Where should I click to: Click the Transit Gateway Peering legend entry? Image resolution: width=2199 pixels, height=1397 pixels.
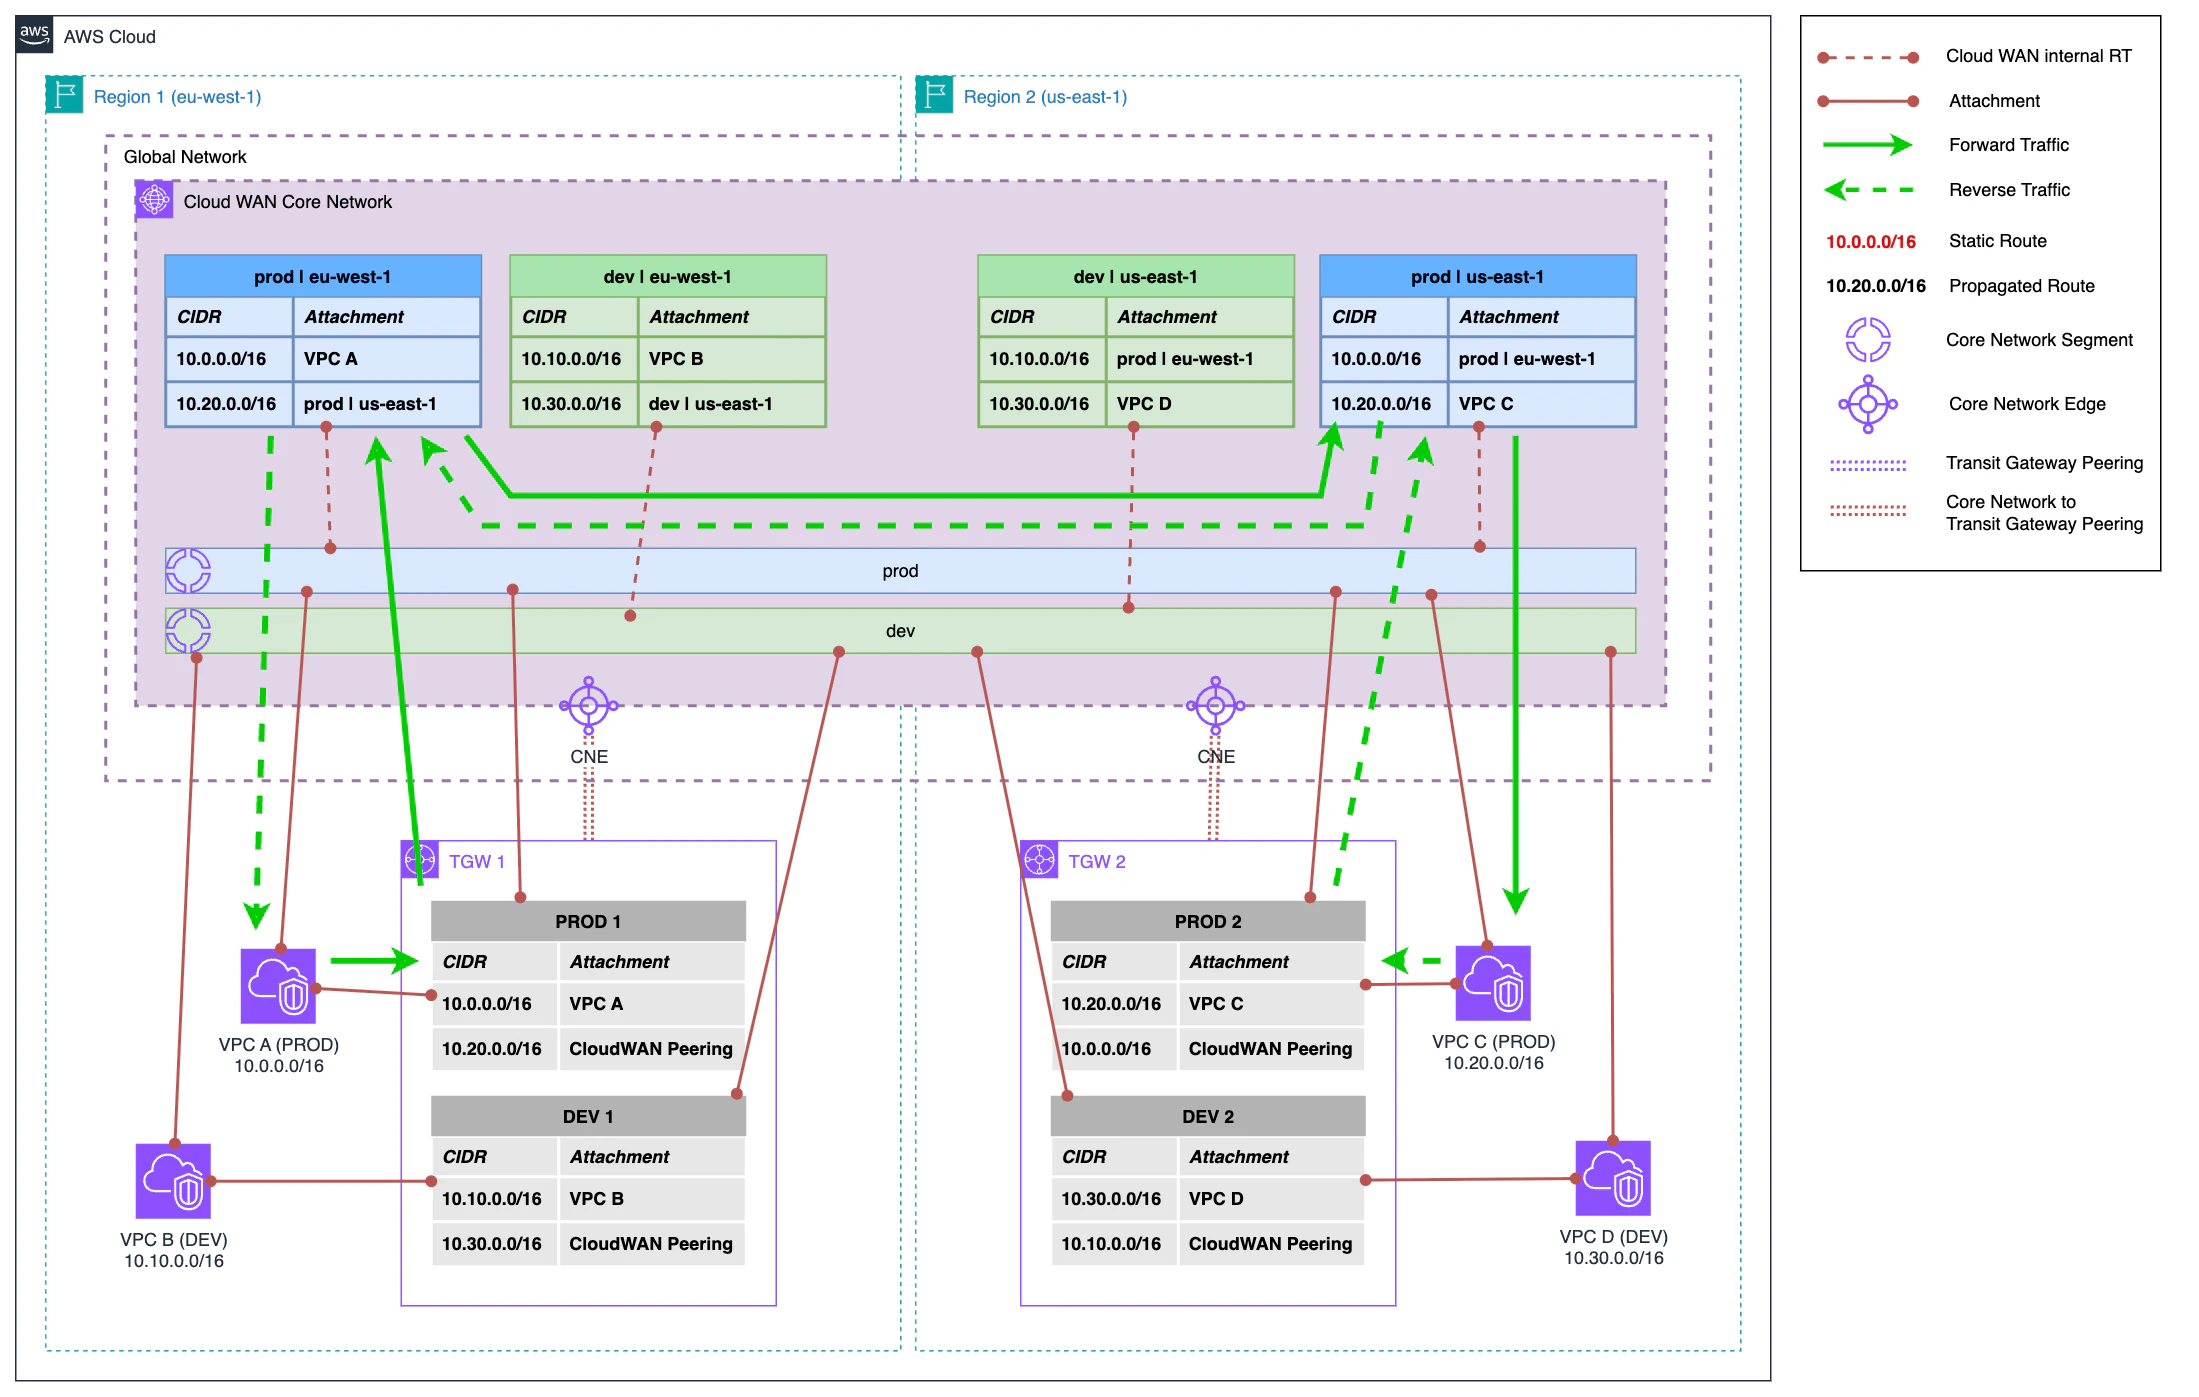2044,462
